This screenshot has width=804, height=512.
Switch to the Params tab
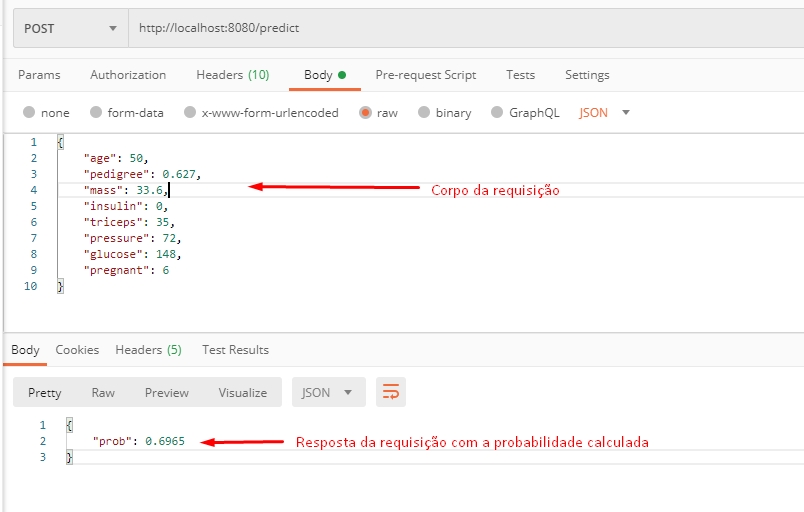[39, 75]
